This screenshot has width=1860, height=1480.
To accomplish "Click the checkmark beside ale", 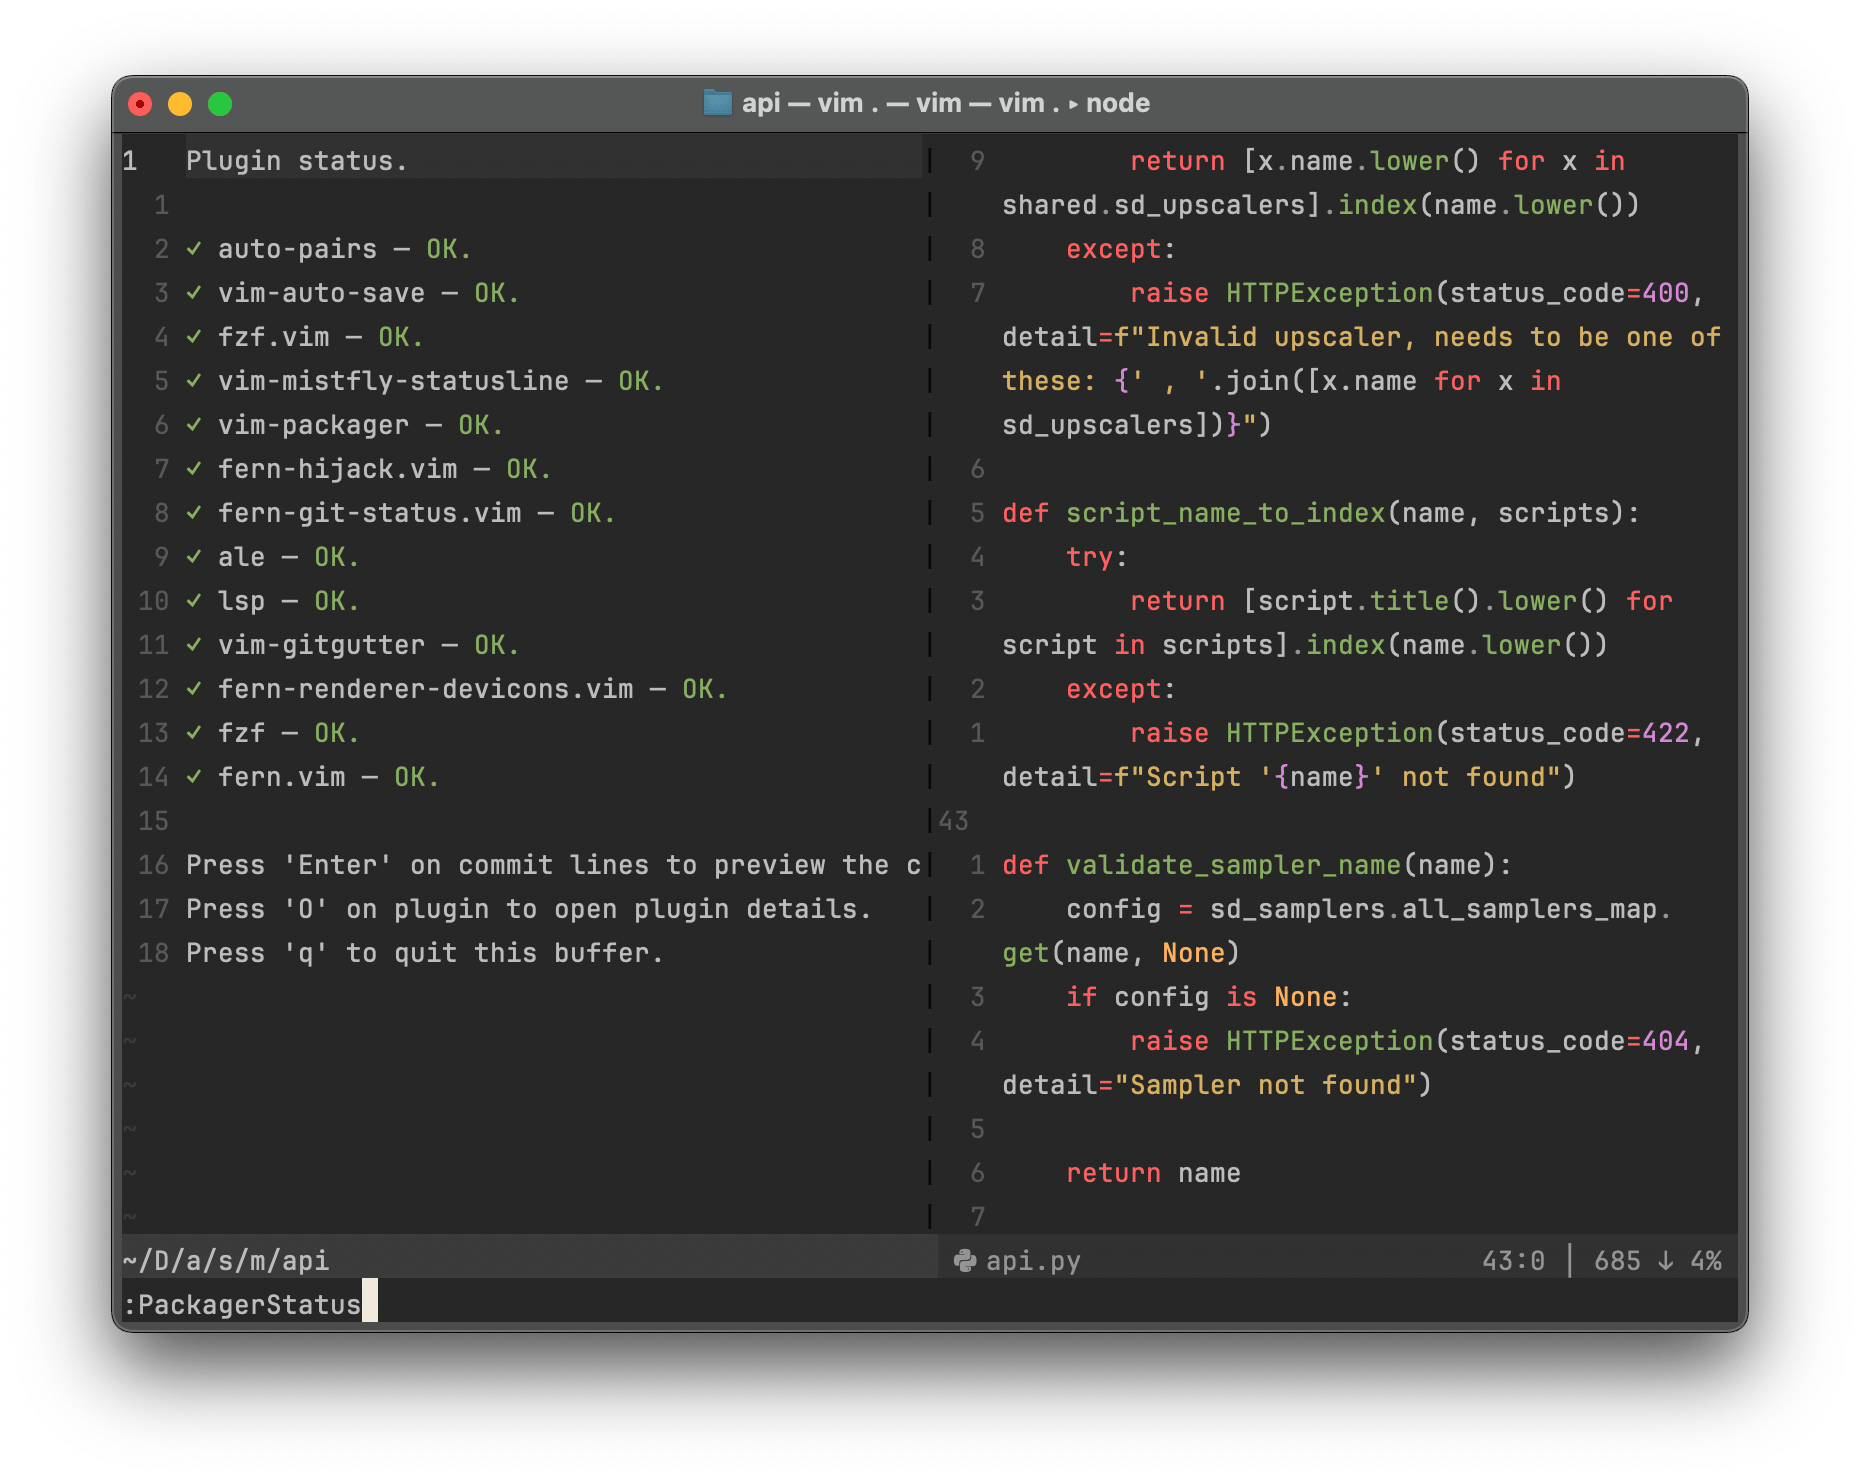I will click(194, 557).
